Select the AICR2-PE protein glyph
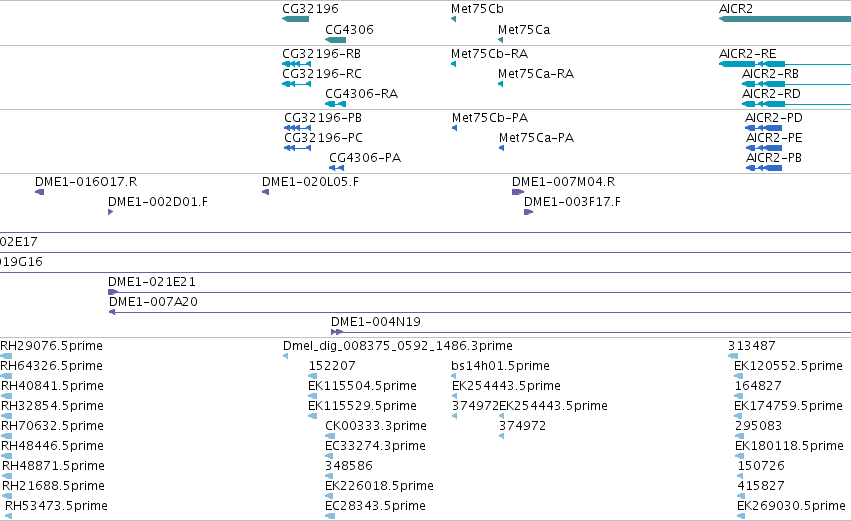The height and width of the screenshot is (521, 851). 764,148
